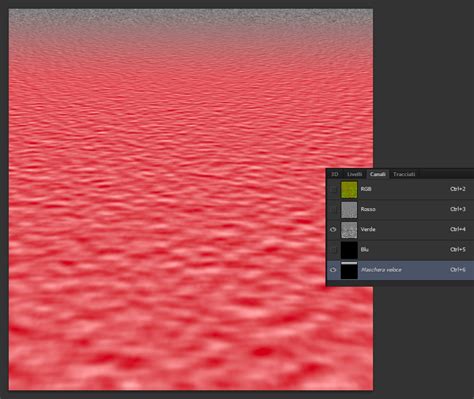Screen dimensions: 474x399
Task: Select the Canali tab
Action: pyautogui.click(x=377, y=174)
